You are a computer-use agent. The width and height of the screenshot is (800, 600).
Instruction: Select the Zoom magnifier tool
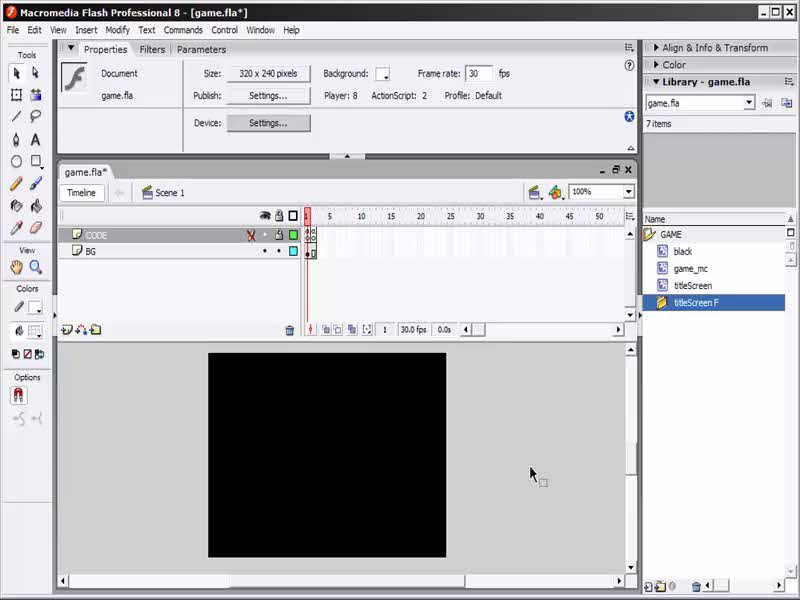pos(36,267)
